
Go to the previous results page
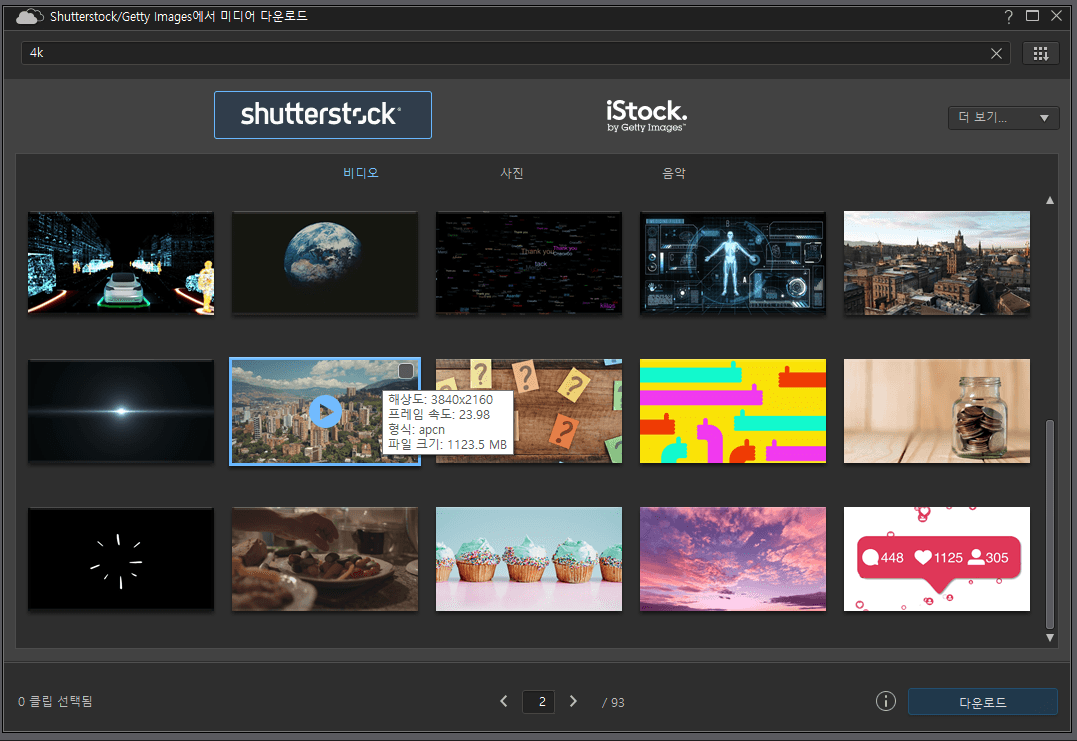point(504,701)
